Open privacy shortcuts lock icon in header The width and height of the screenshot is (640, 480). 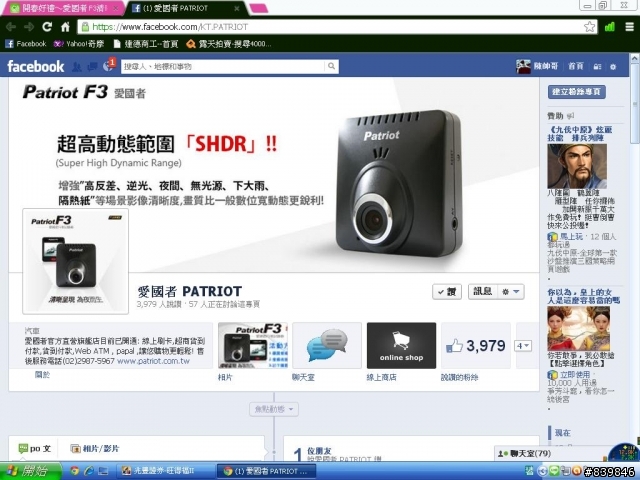[597, 67]
